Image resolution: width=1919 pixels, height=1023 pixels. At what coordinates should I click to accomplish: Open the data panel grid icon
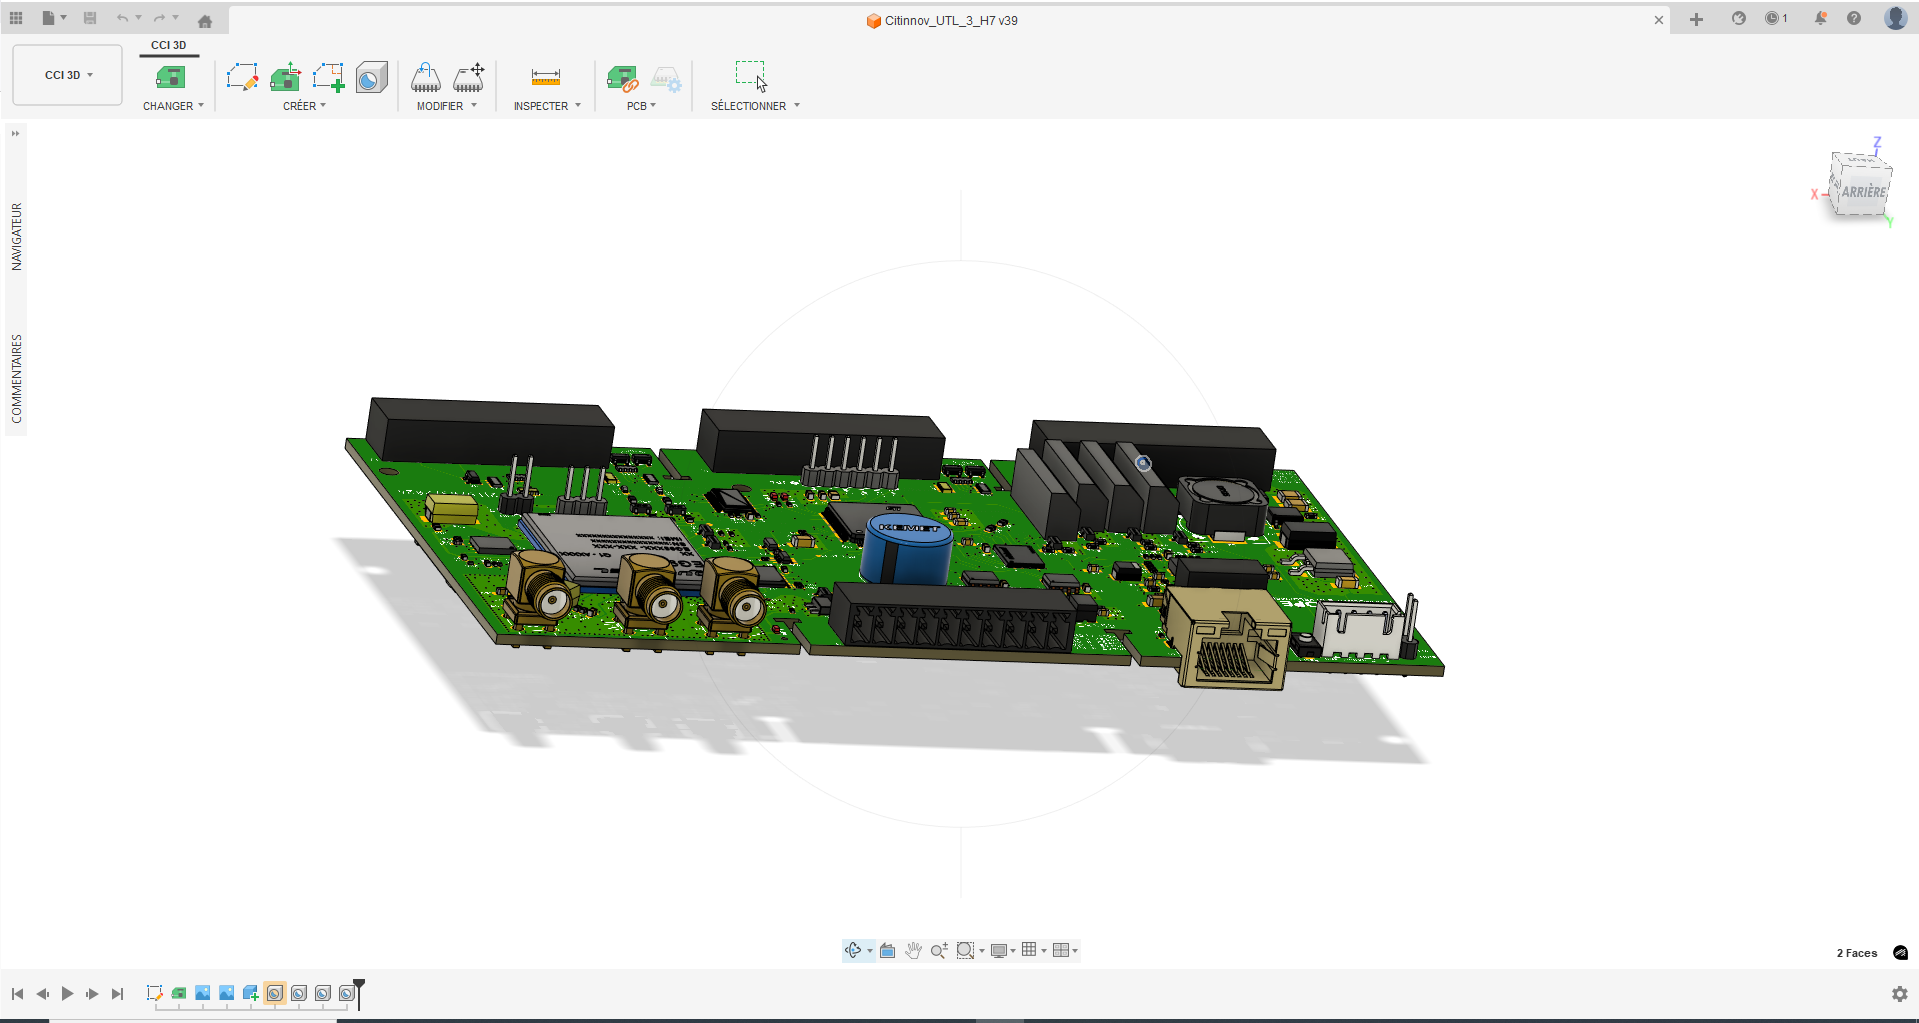pos(16,18)
